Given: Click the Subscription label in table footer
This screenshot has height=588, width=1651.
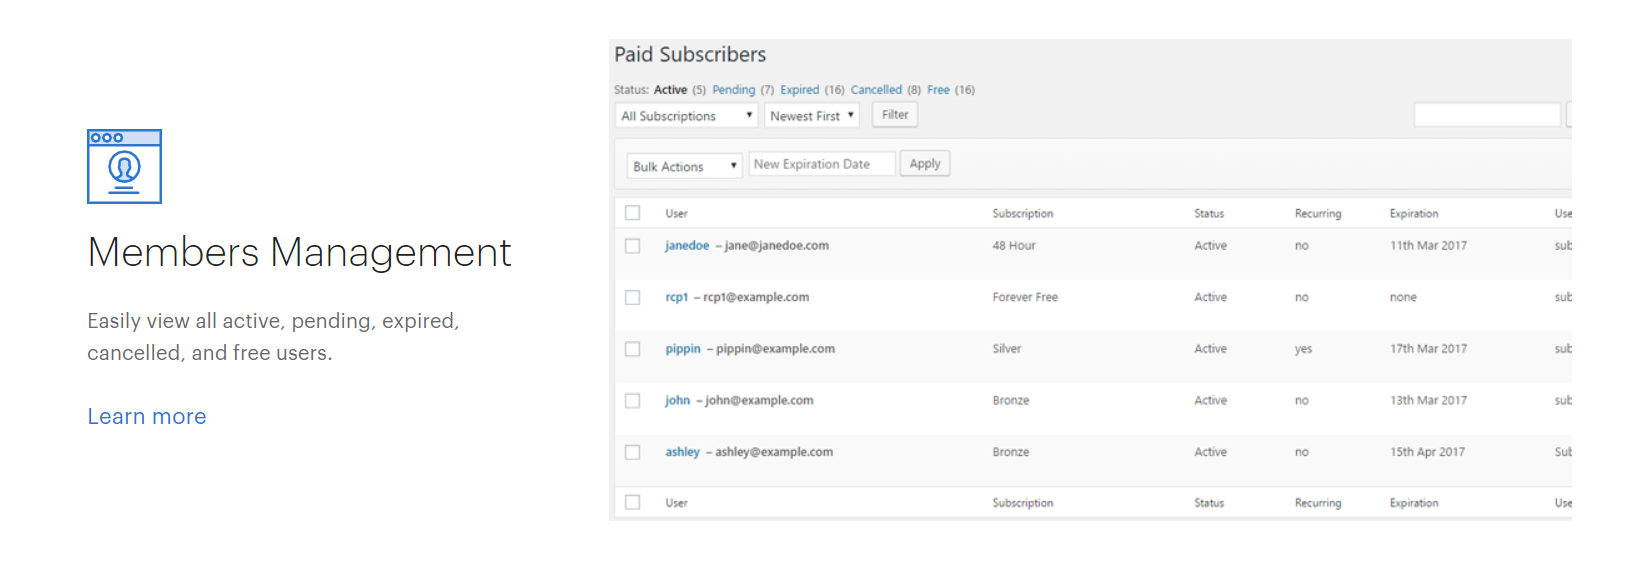Looking at the screenshot, I should (x=1022, y=503).
